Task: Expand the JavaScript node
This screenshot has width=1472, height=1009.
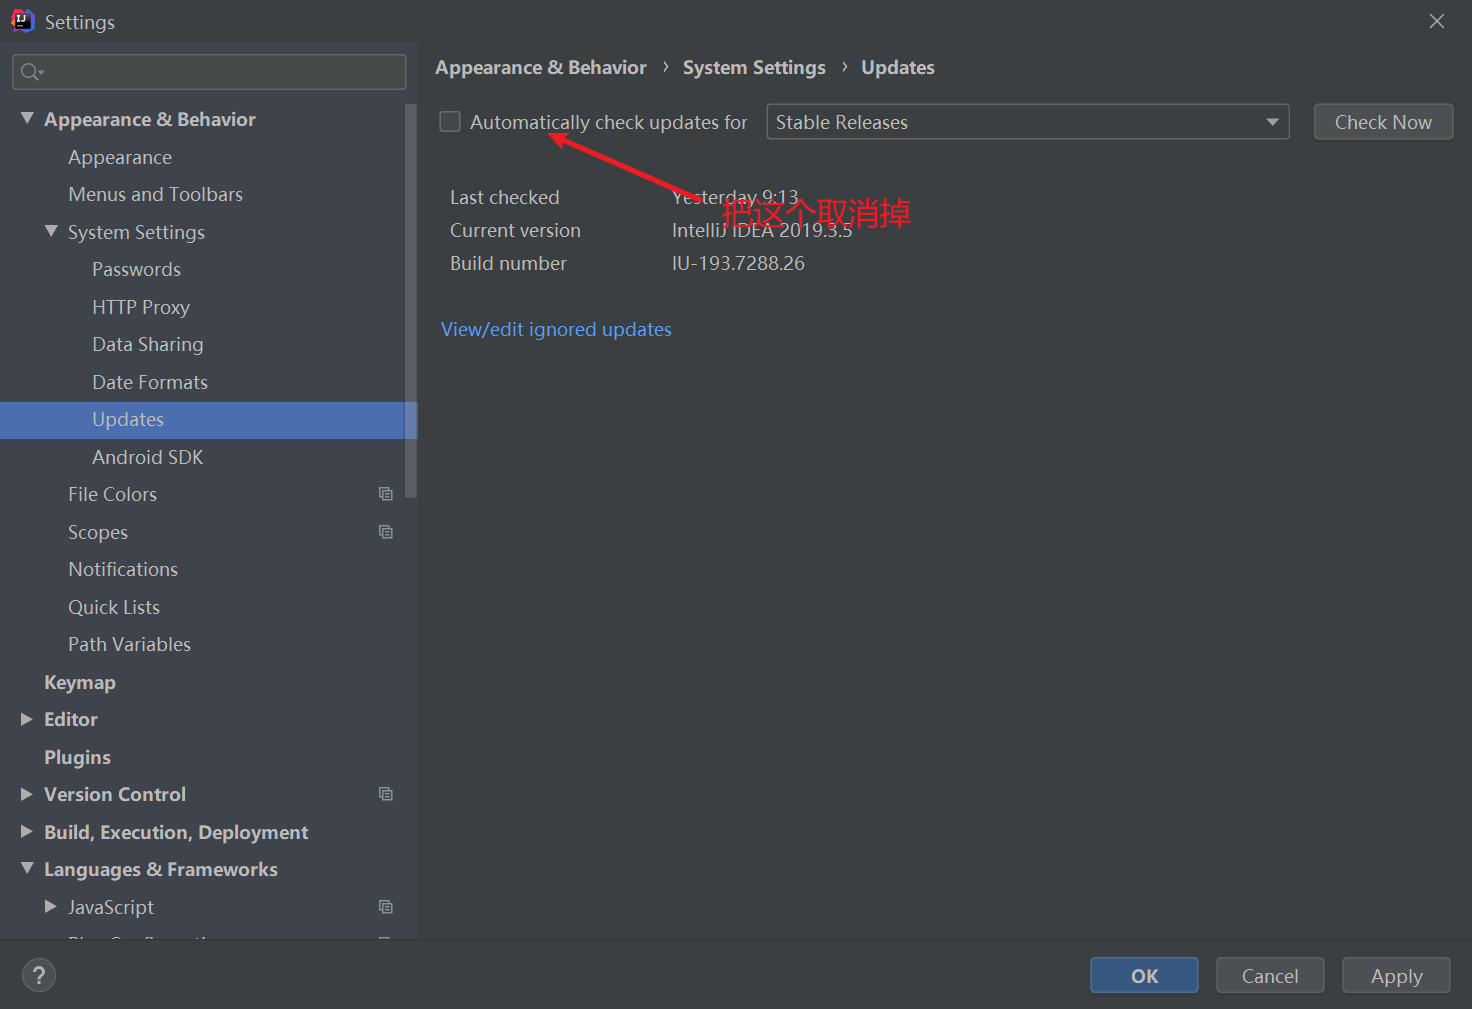Action: [51, 906]
